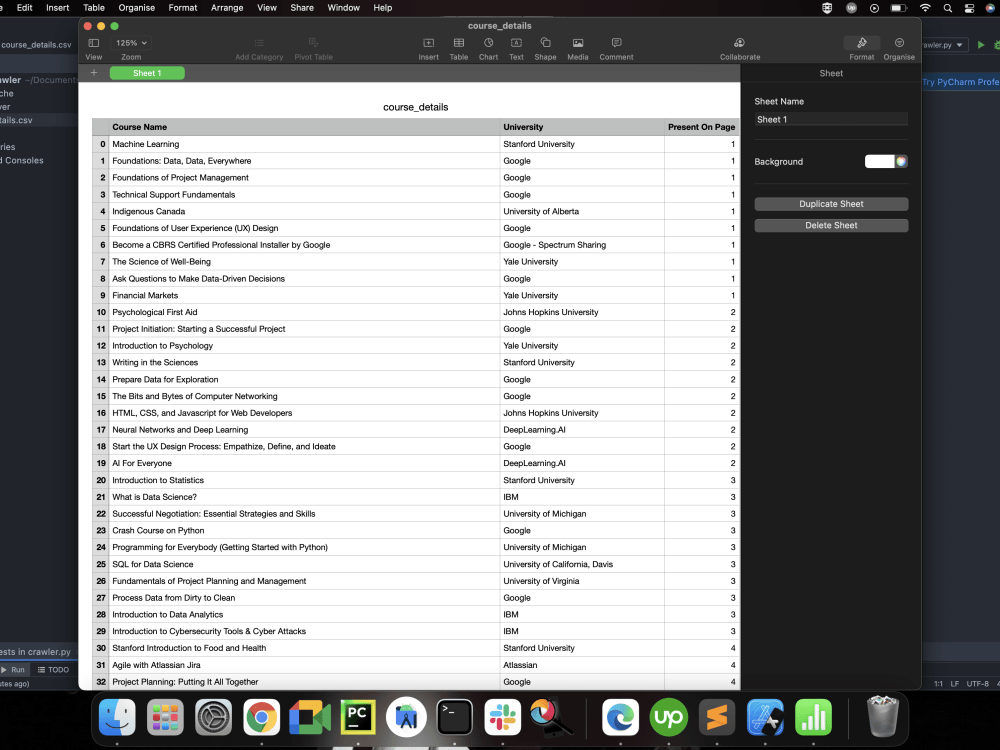Select the Psychological First Aid cell
1000x750 pixels.
[304, 312]
